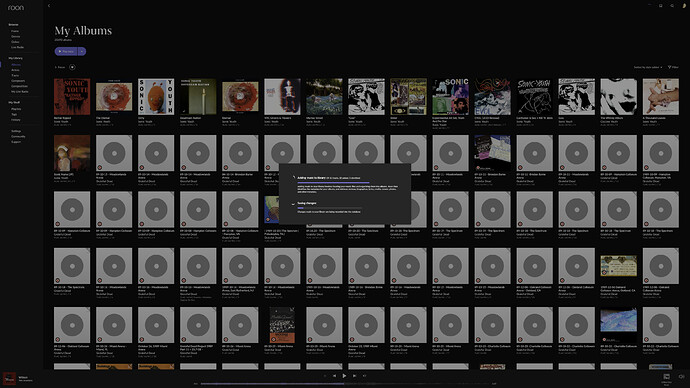This screenshot has width=690, height=388.
Task: Open the Sorted by date added dropdown
Action: click(648, 67)
